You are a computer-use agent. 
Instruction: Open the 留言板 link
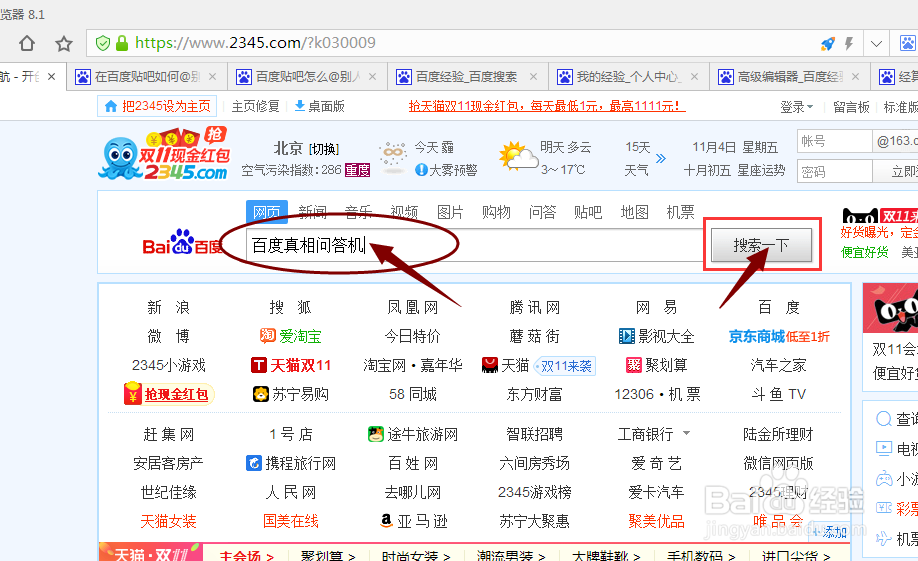851,107
